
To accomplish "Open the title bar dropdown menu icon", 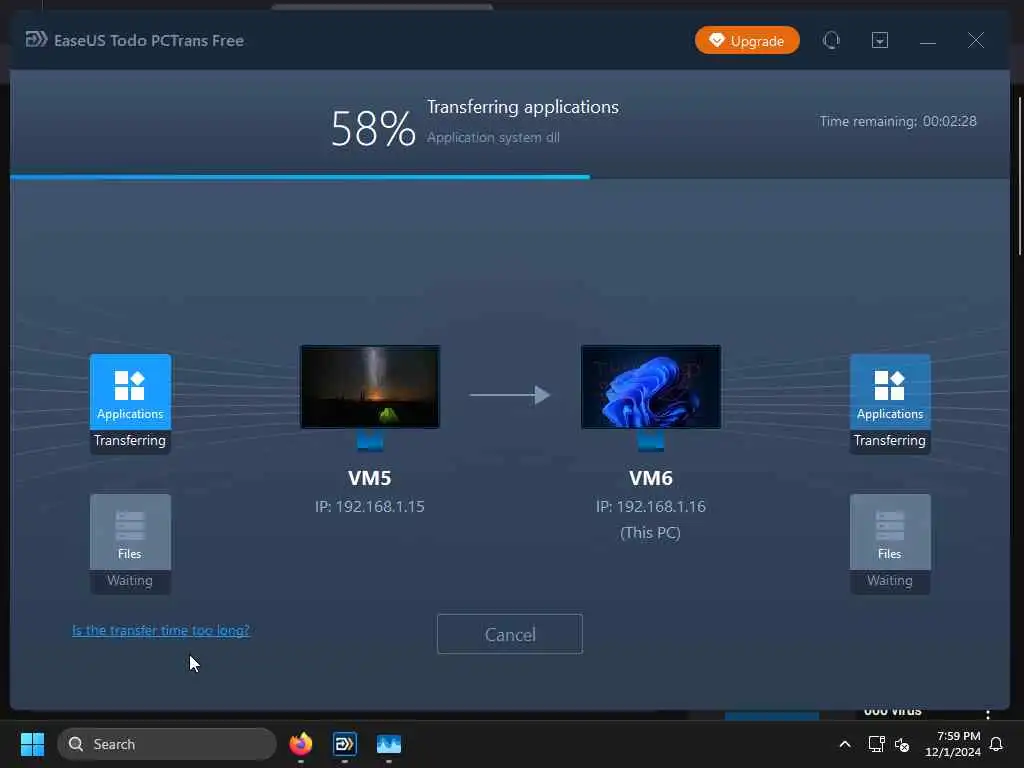I will click(x=880, y=40).
